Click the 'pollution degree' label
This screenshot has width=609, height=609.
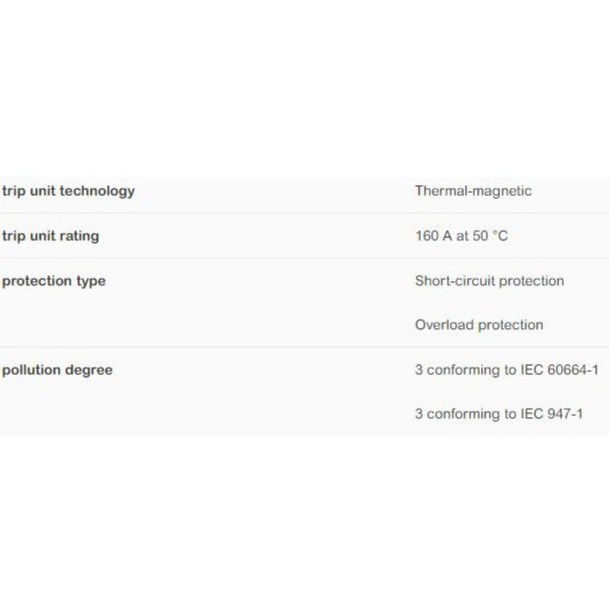57,370
